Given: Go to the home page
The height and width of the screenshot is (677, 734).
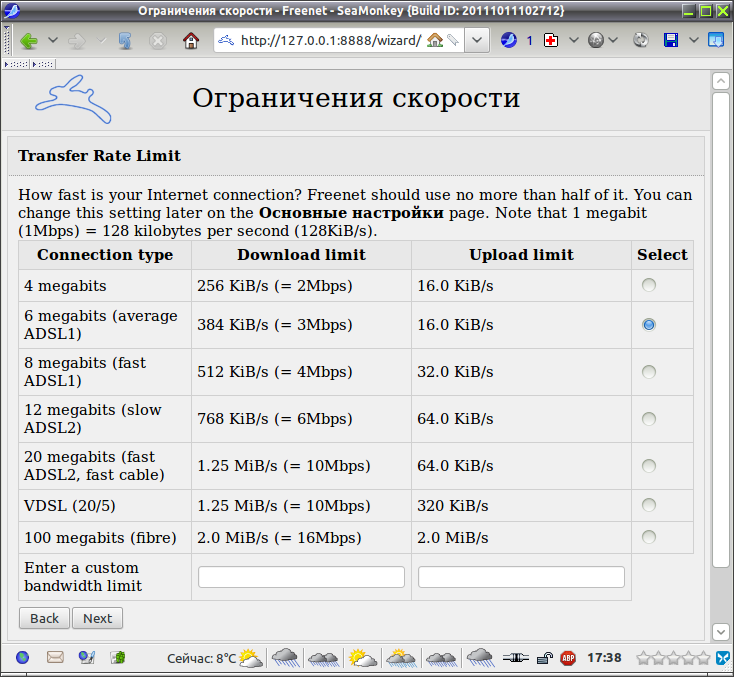Looking at the screenshot, I should click(x=191, y=41).
